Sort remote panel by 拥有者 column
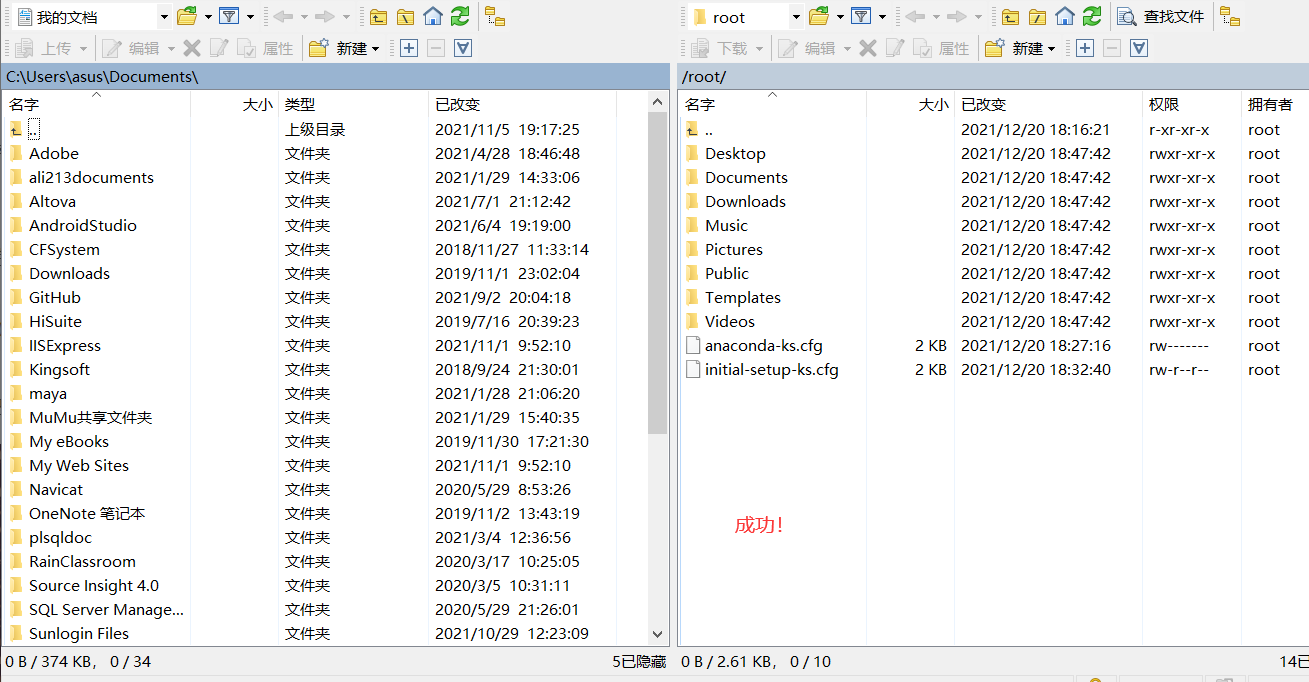 [1275, 104]
